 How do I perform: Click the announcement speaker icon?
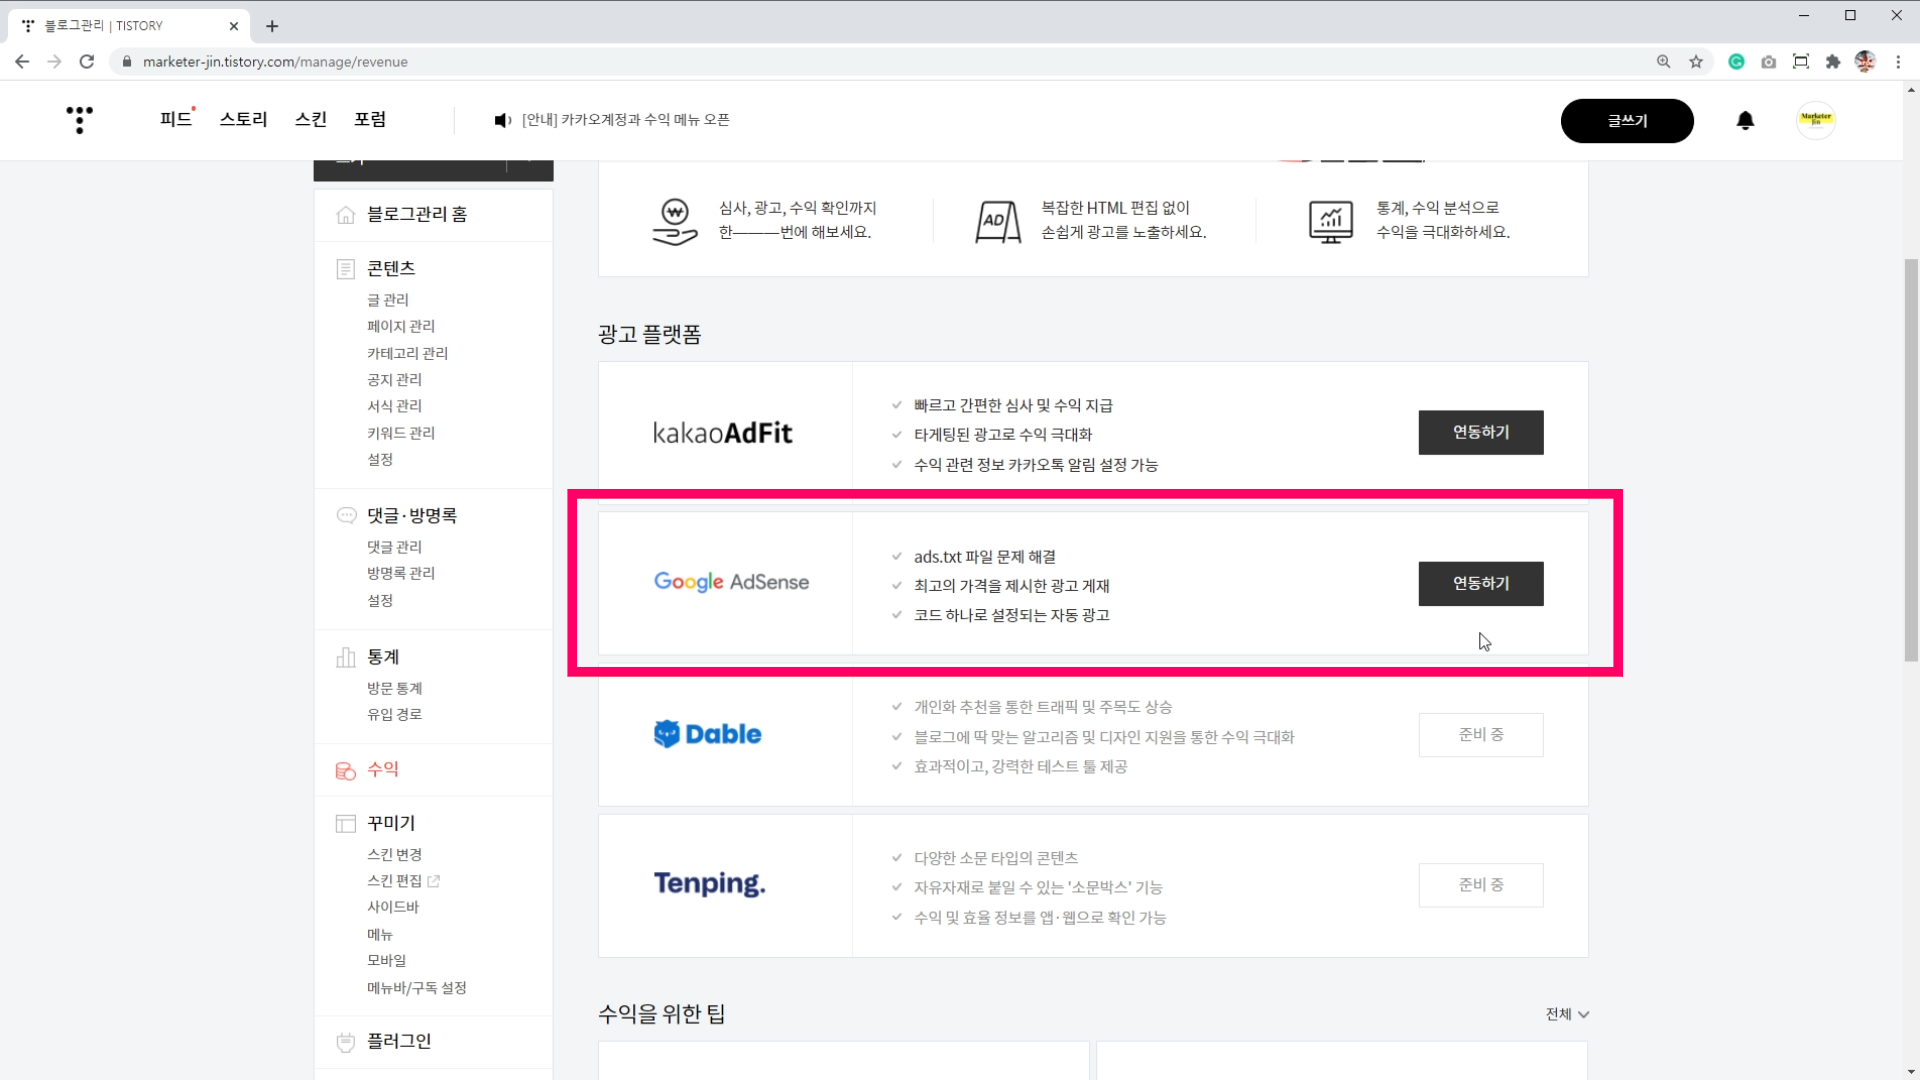pyautogui.click(x=502, y=120)
